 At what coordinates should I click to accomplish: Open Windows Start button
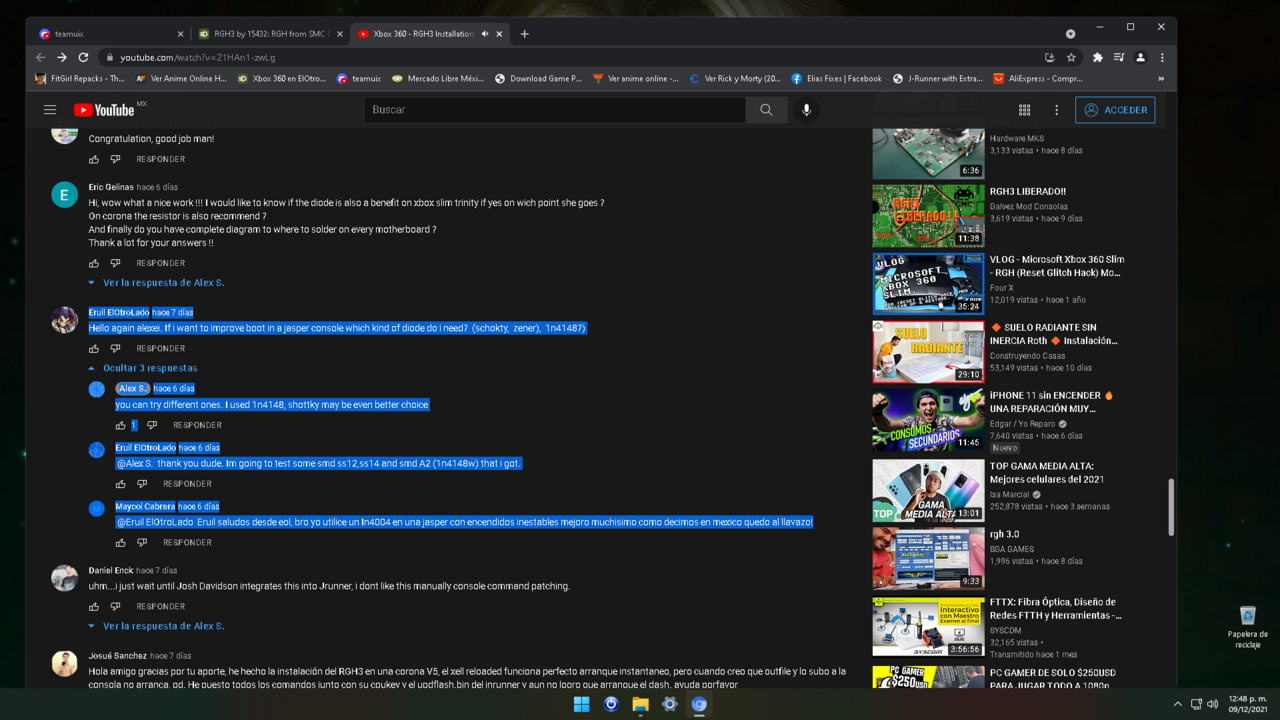tap(581, 704)
